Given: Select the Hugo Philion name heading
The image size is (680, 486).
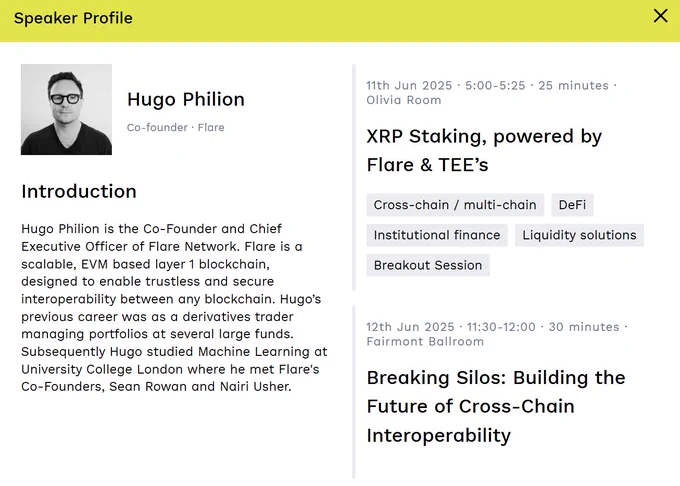Looking at the screenshot, I should pos(186,99).
